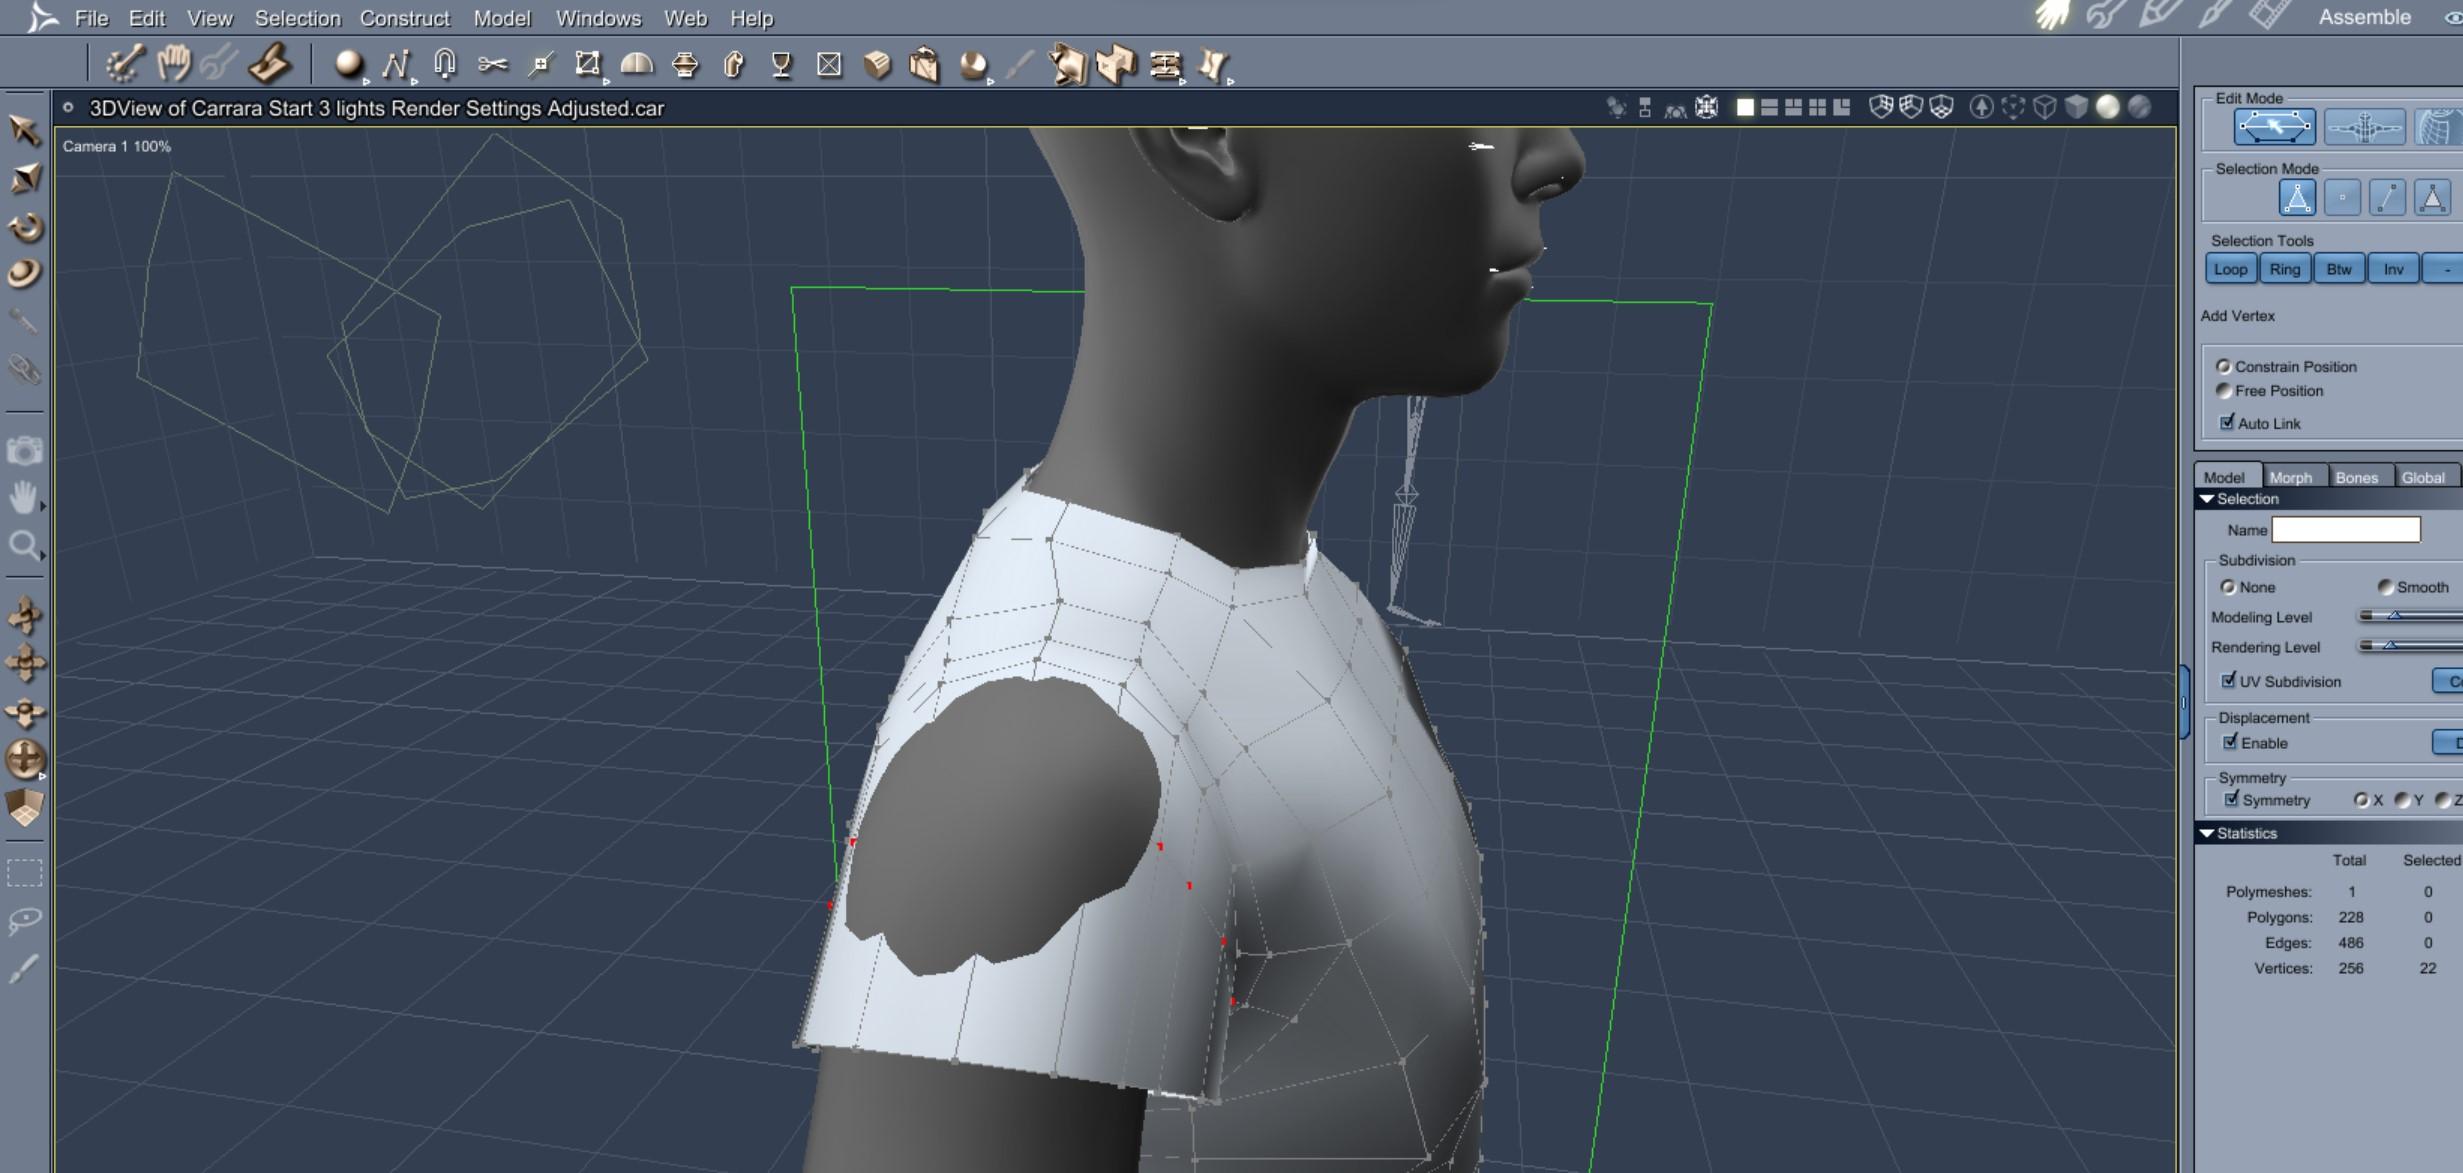
Task: Select the lathe goblet tool
Action: 781,65
